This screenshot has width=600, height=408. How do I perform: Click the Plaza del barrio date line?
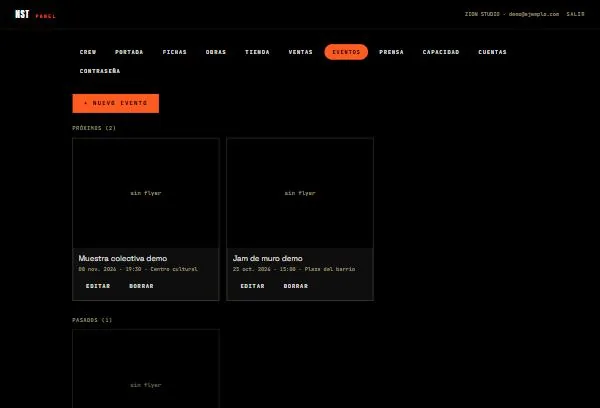click(294, 269)
